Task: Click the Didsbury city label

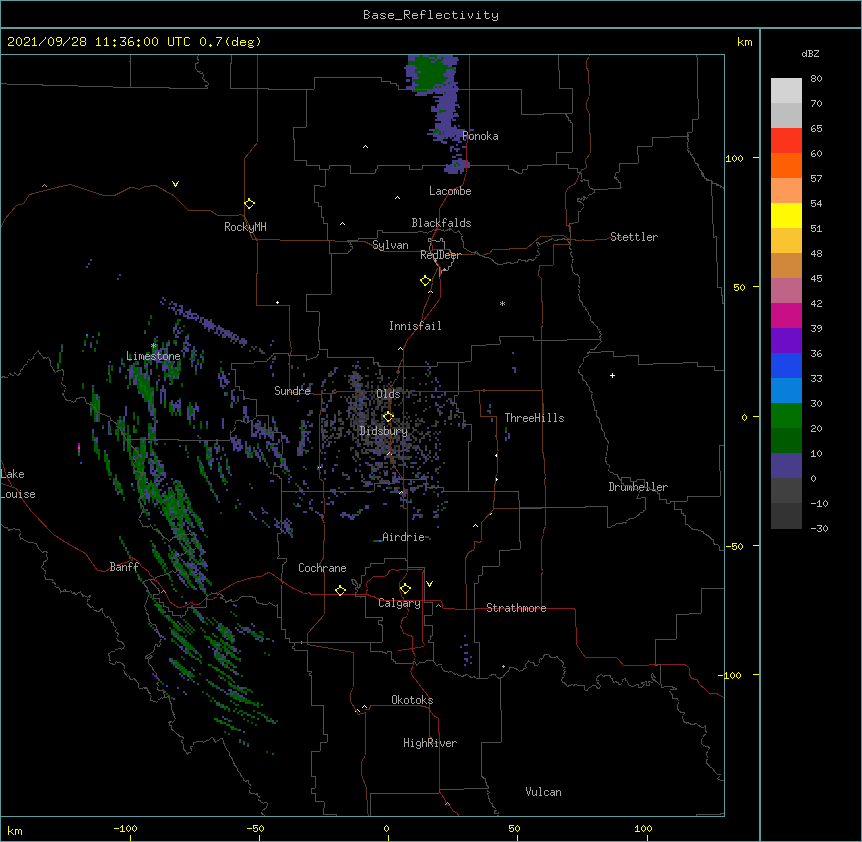Action: [x=383, y=431]
